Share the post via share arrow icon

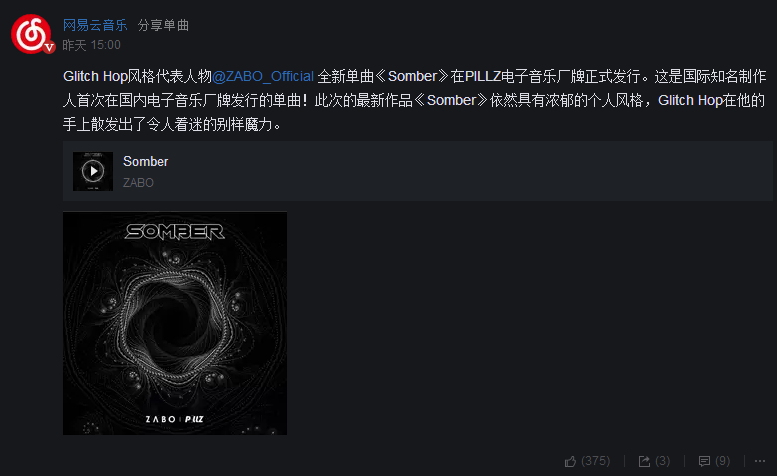click(x=644, y=462)
